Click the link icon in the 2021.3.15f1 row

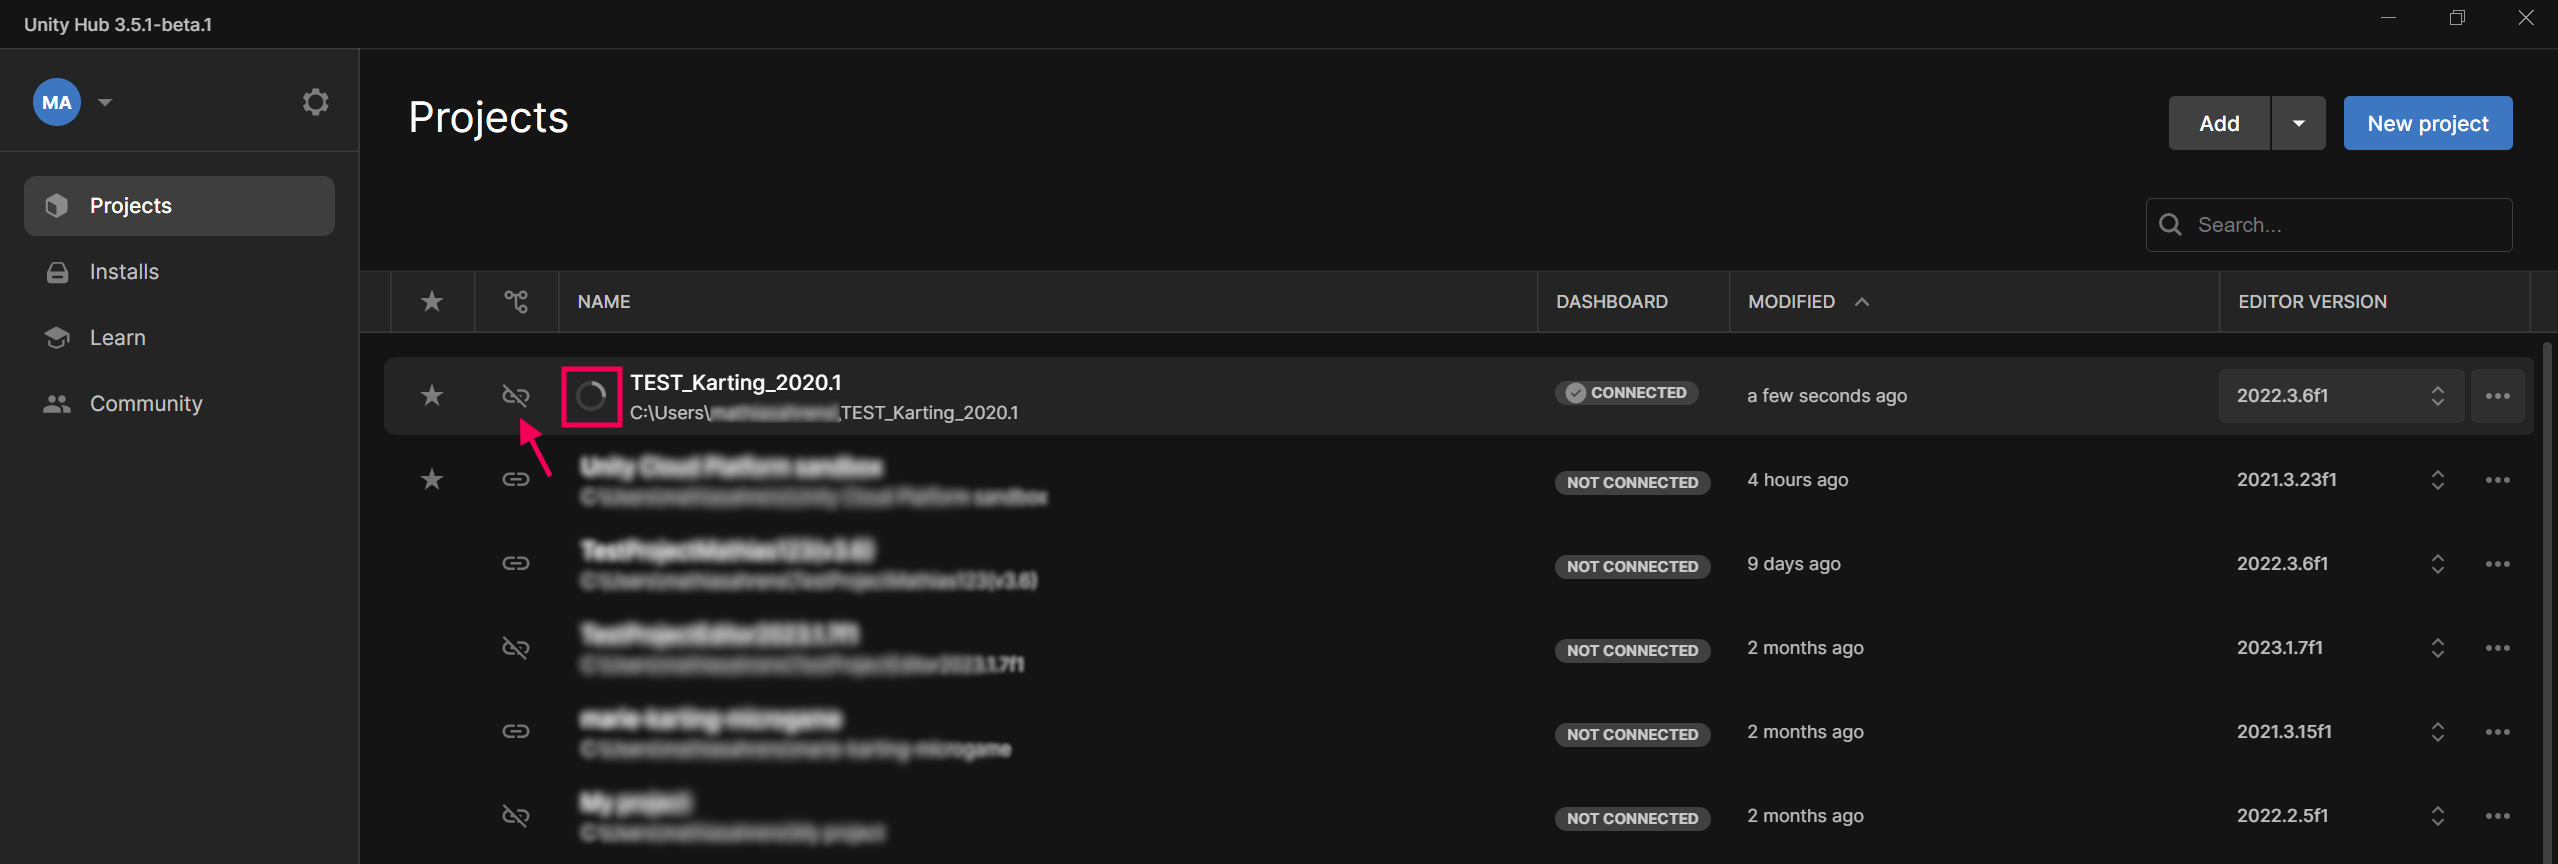point(516,731)
